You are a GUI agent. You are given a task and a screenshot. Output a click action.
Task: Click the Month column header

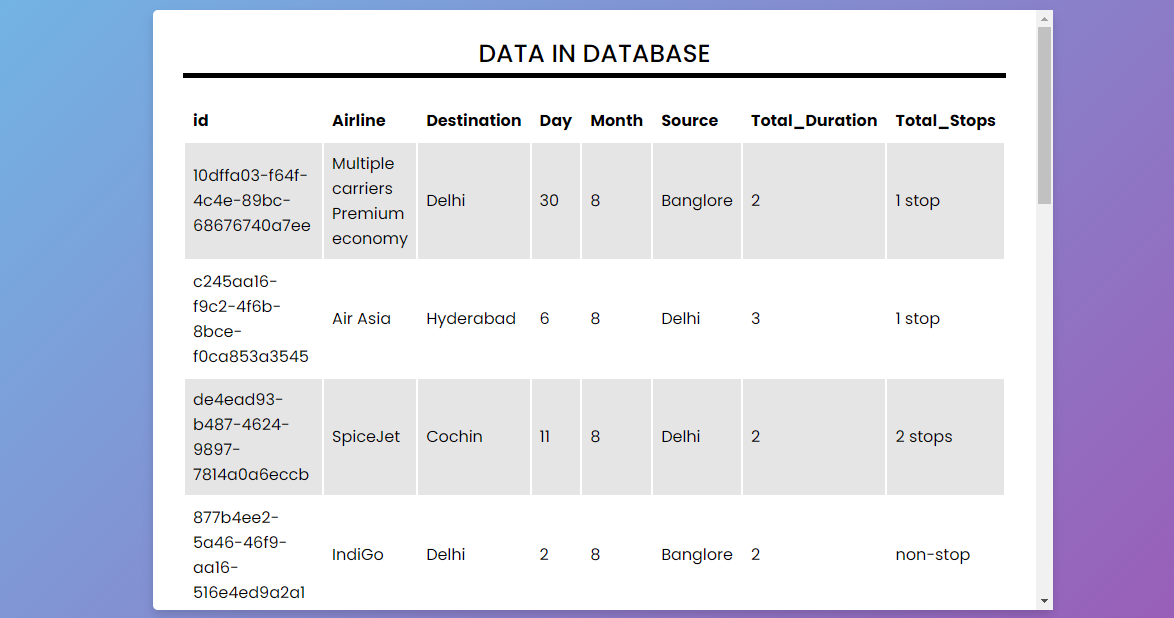click(x=616, y=120)
